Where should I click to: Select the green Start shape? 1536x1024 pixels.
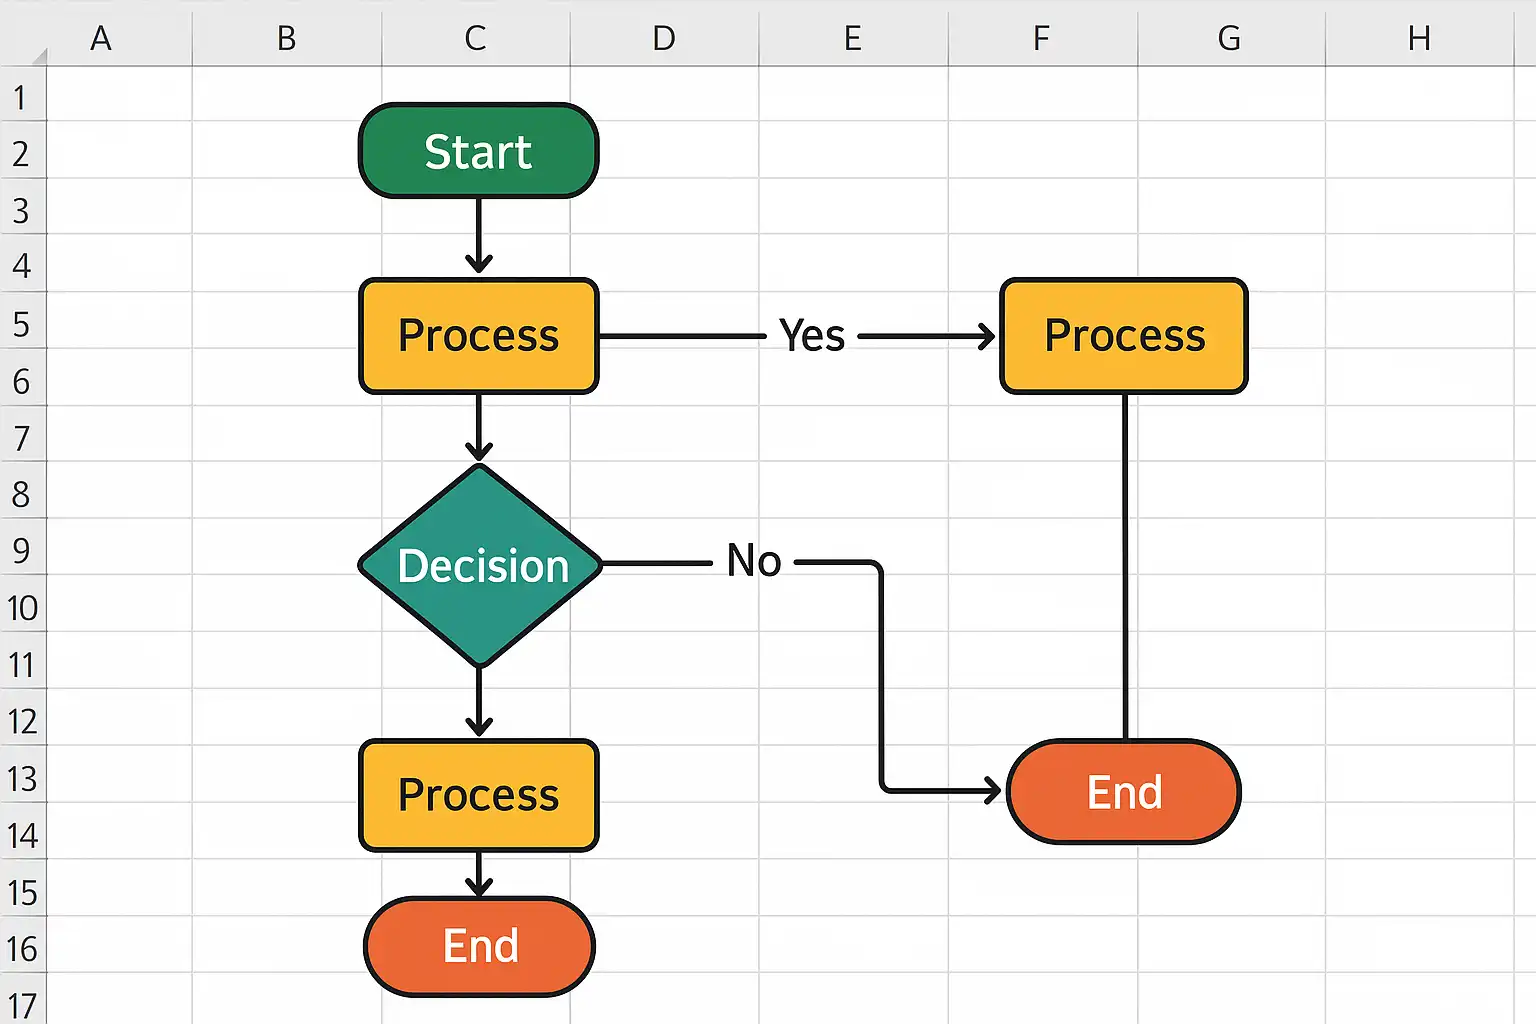[x=478, y=151]
